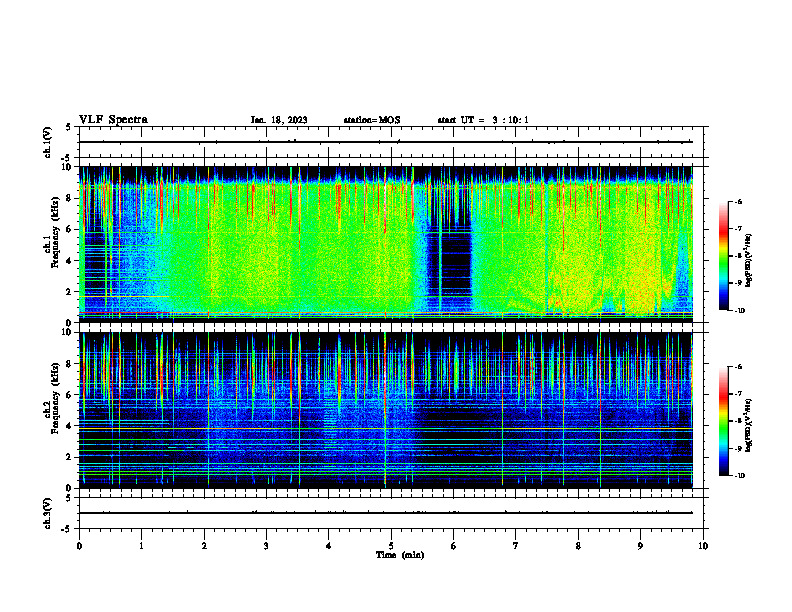
Task: Click the ch.2 'Frequency (kHz)' axis label
Action: (55, 398)
